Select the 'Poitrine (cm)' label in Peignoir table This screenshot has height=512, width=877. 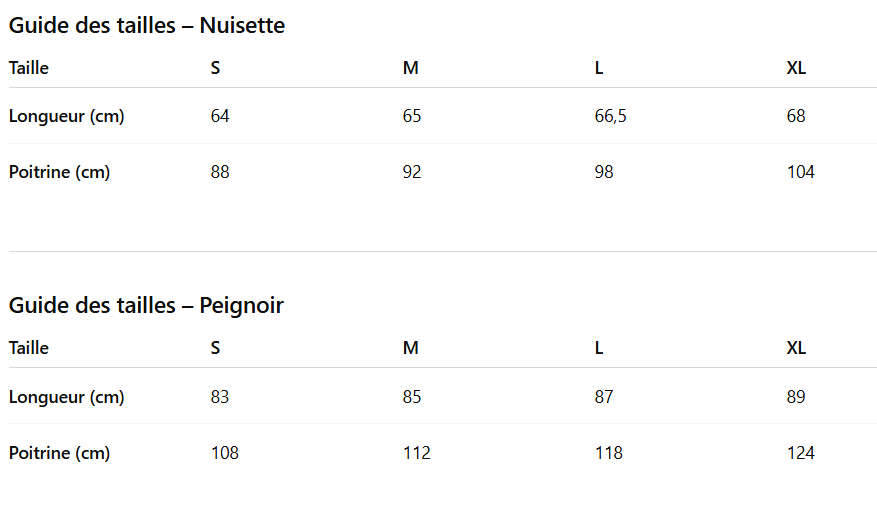tap(59, 453)
